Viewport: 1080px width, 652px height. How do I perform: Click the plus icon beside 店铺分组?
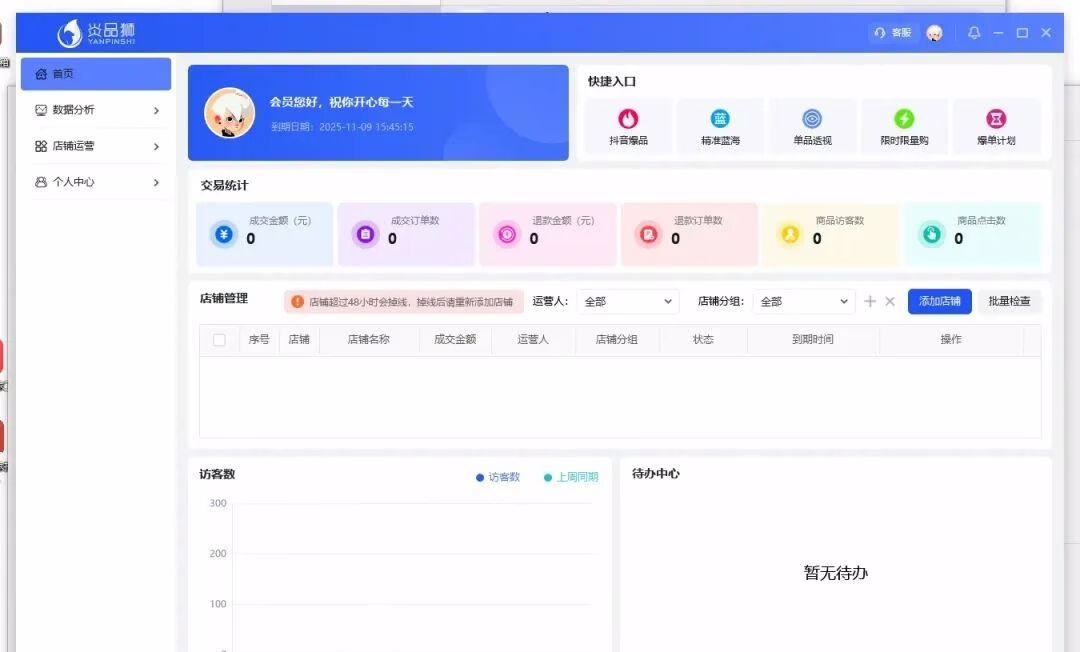tap(870, 301)
